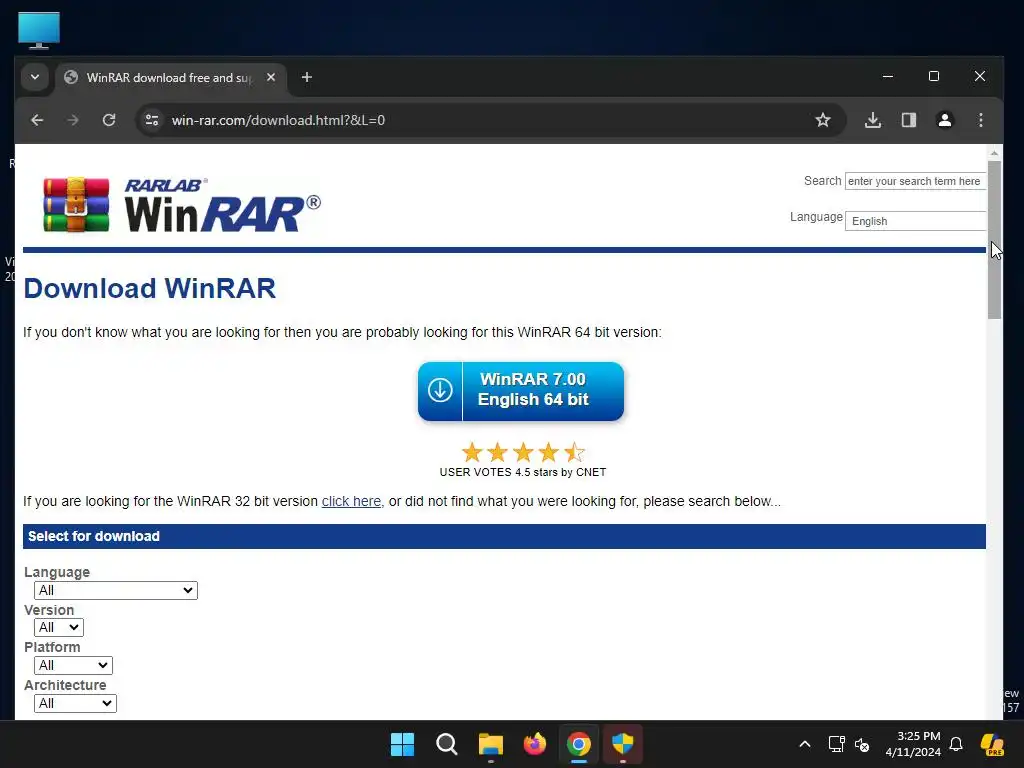1024x768 pixels.
Task: Click the page vertical scrollbar thumb
Action: (994, 240)
